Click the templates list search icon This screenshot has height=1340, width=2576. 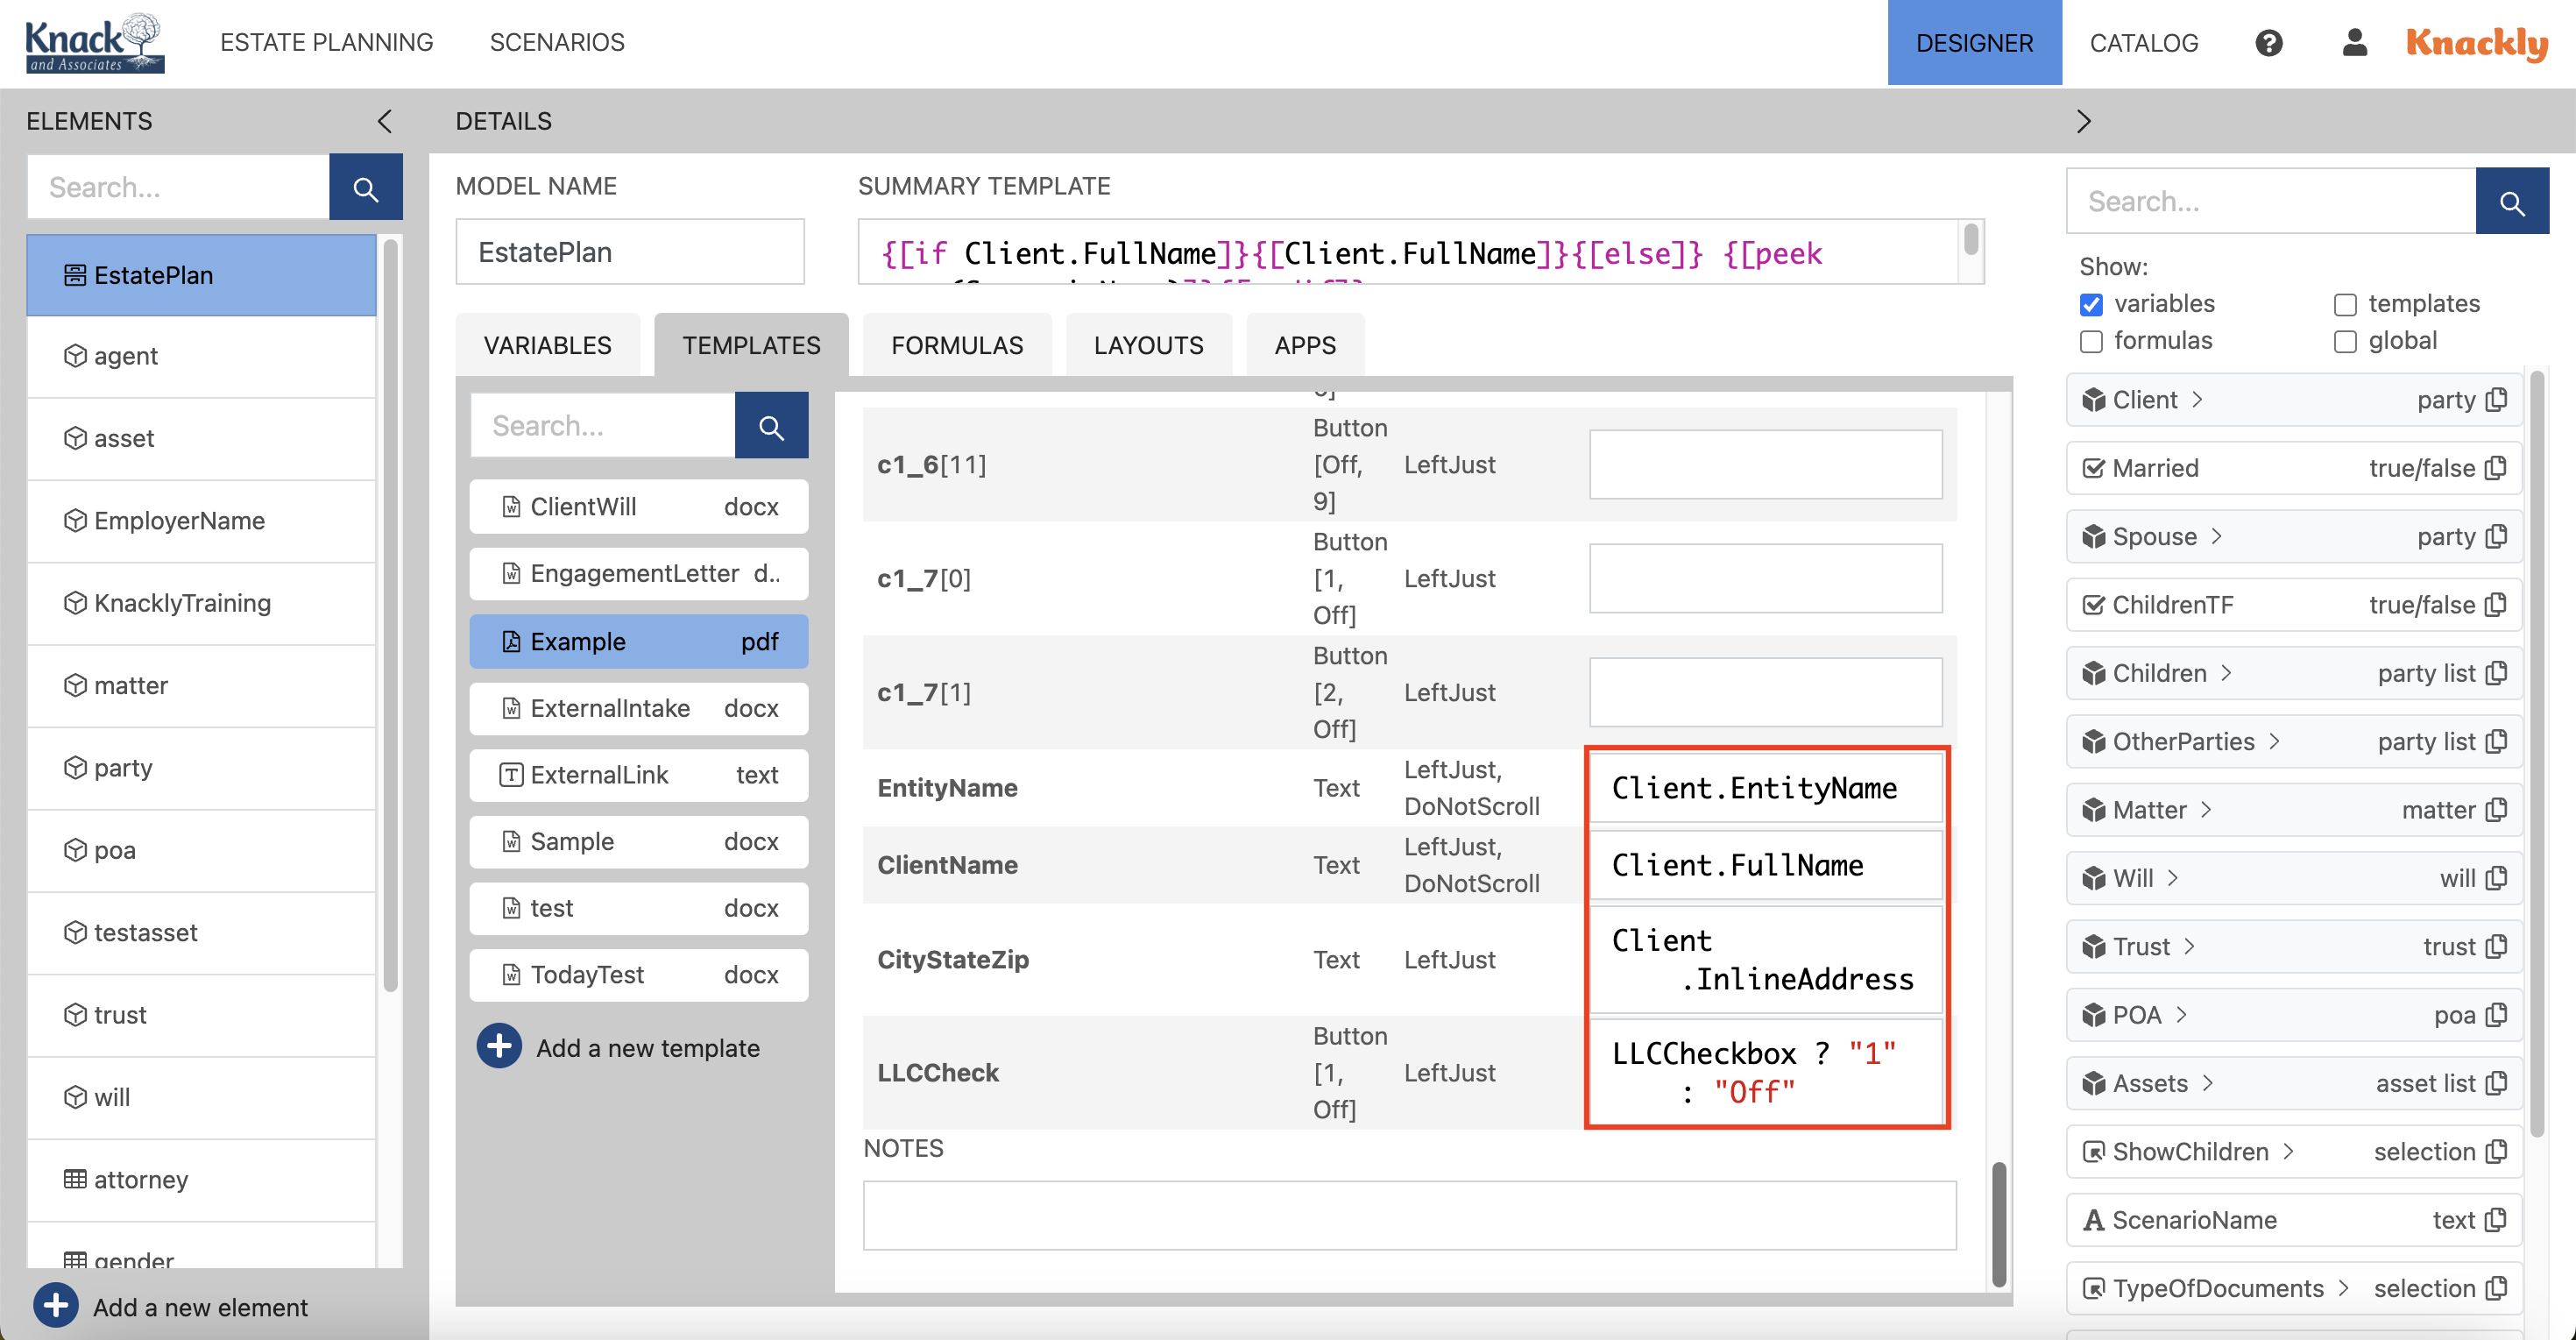(x=770, y=426)
